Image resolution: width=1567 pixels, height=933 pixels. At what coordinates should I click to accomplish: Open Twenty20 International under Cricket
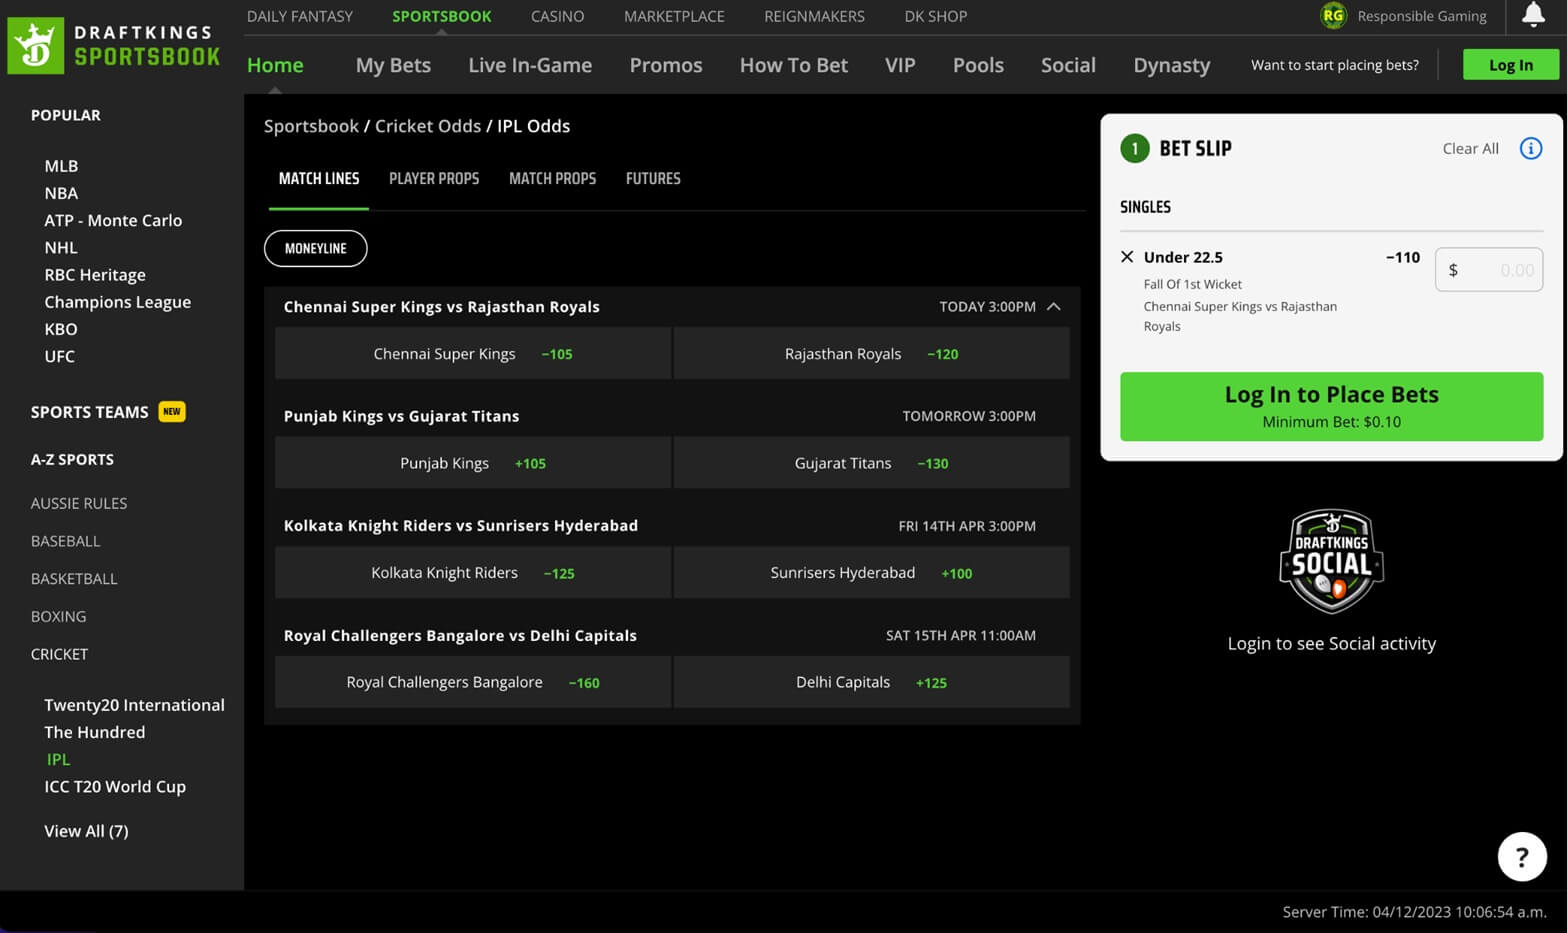134,705
